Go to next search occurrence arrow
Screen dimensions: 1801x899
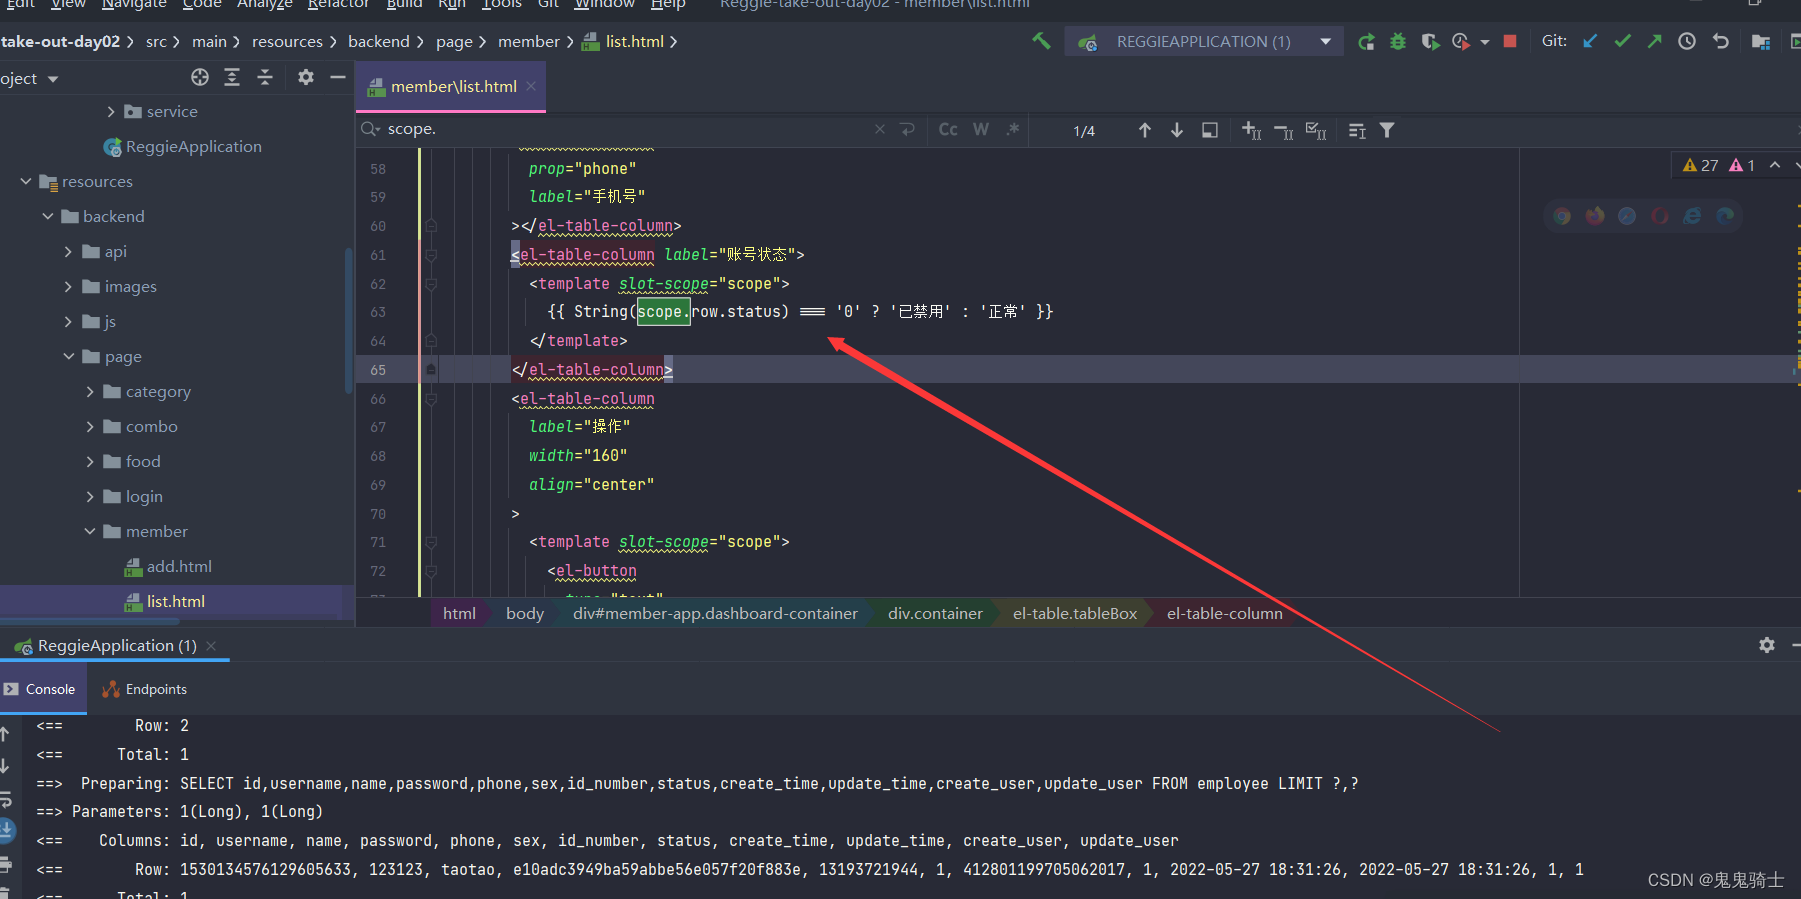(1177, 130)
